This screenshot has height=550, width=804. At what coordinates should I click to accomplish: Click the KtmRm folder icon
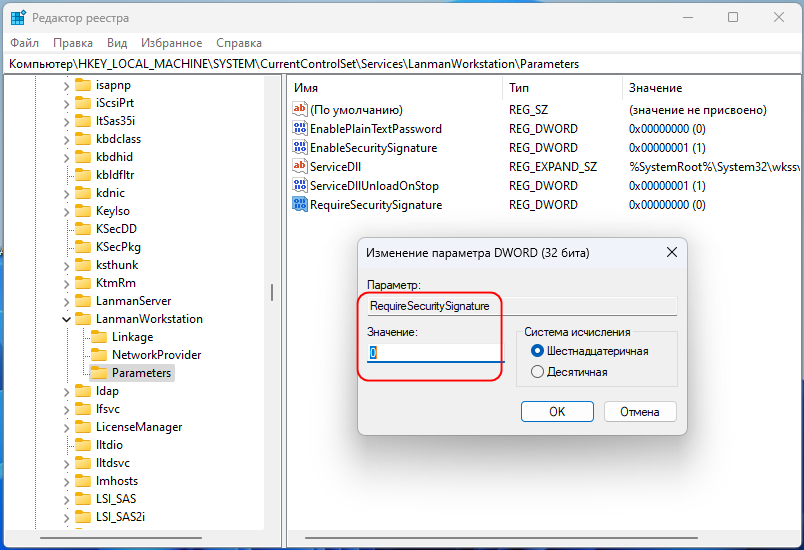tap(83, 283)
